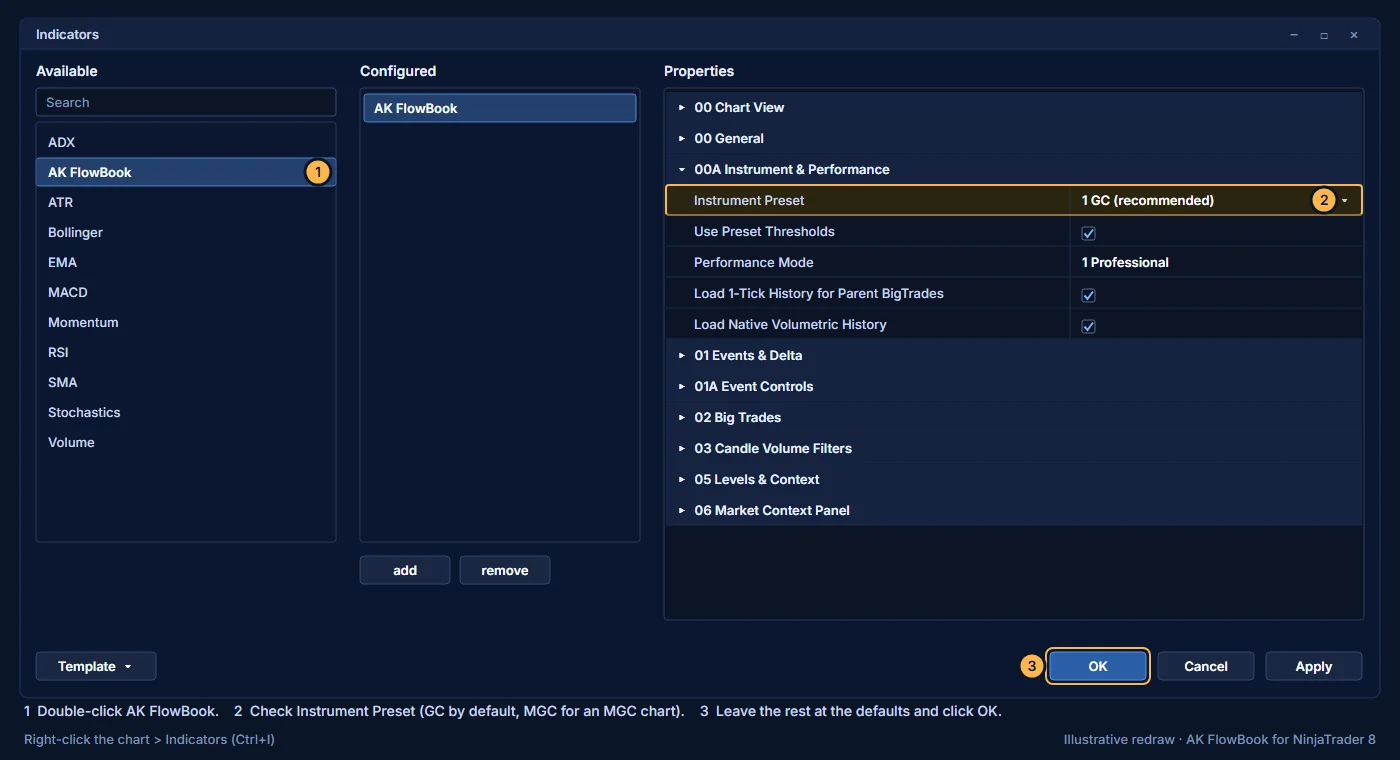This screenshot has height=760, width=1400.
Task: Expand the 01A Event Controls section
Action: [x=1014, y=386]
